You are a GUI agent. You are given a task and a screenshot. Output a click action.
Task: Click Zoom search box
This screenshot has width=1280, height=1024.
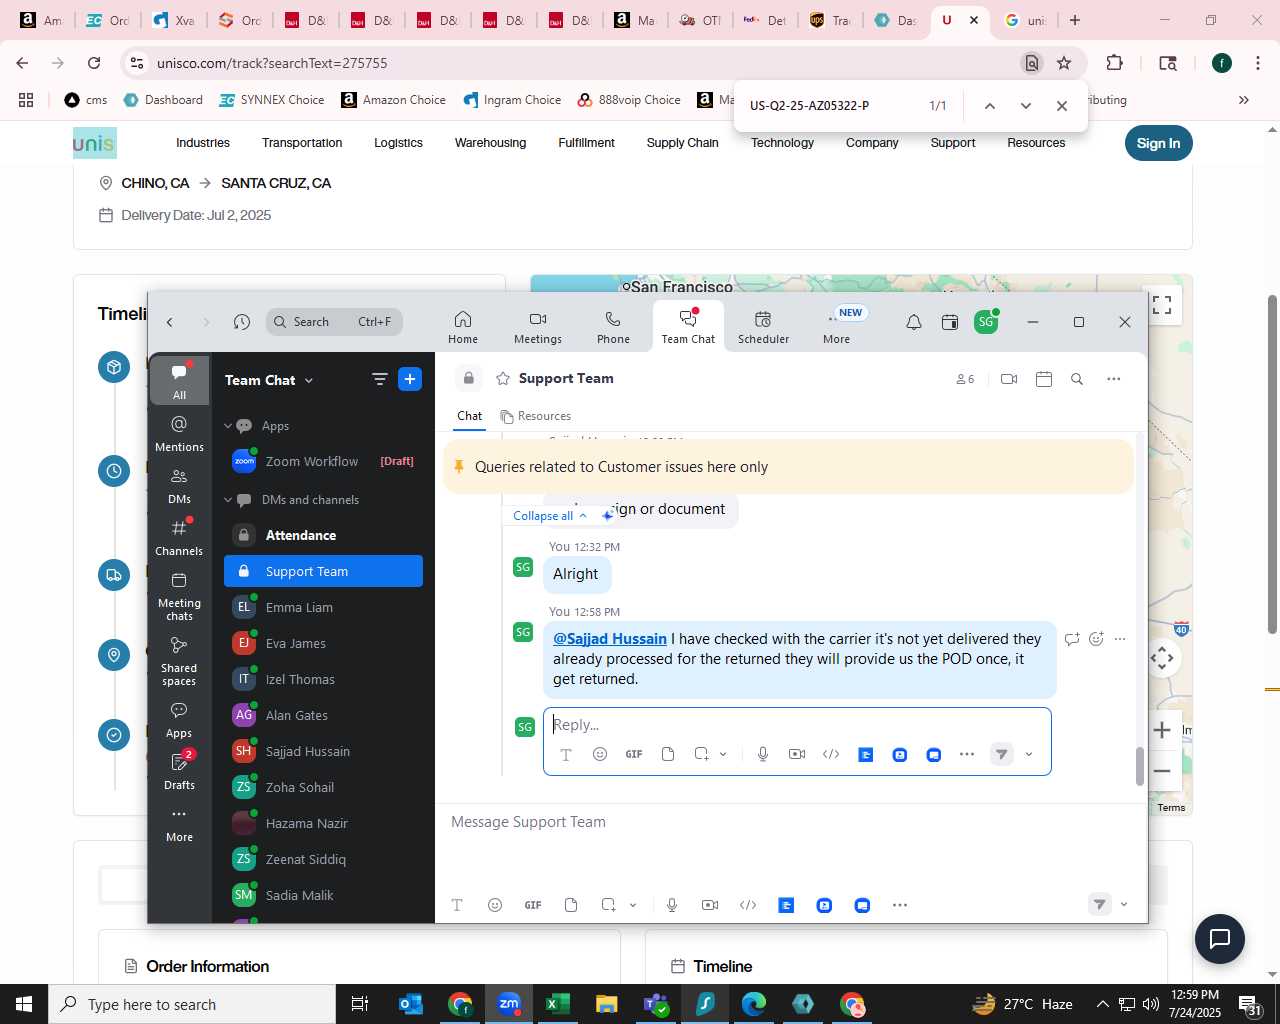[334, 322]
